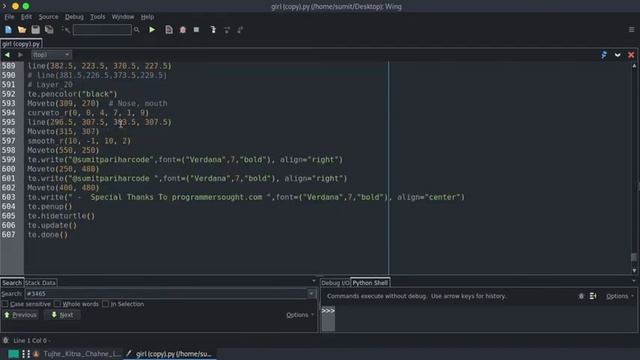Open the Help menu
Viewport: 640px width, 360px height.
pyautogui.click(x=147, y=17)
